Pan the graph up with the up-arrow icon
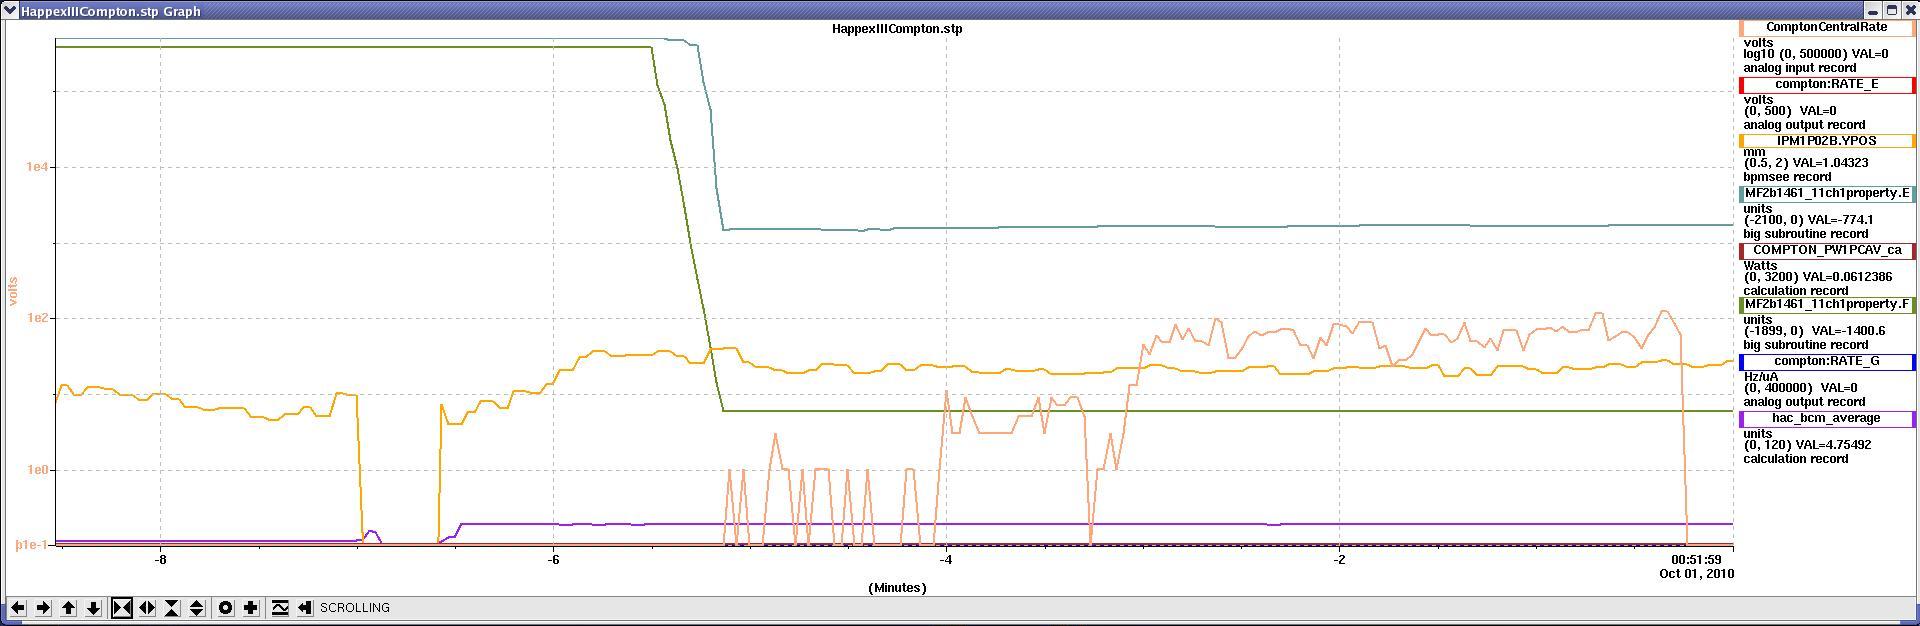 [69, 608]
